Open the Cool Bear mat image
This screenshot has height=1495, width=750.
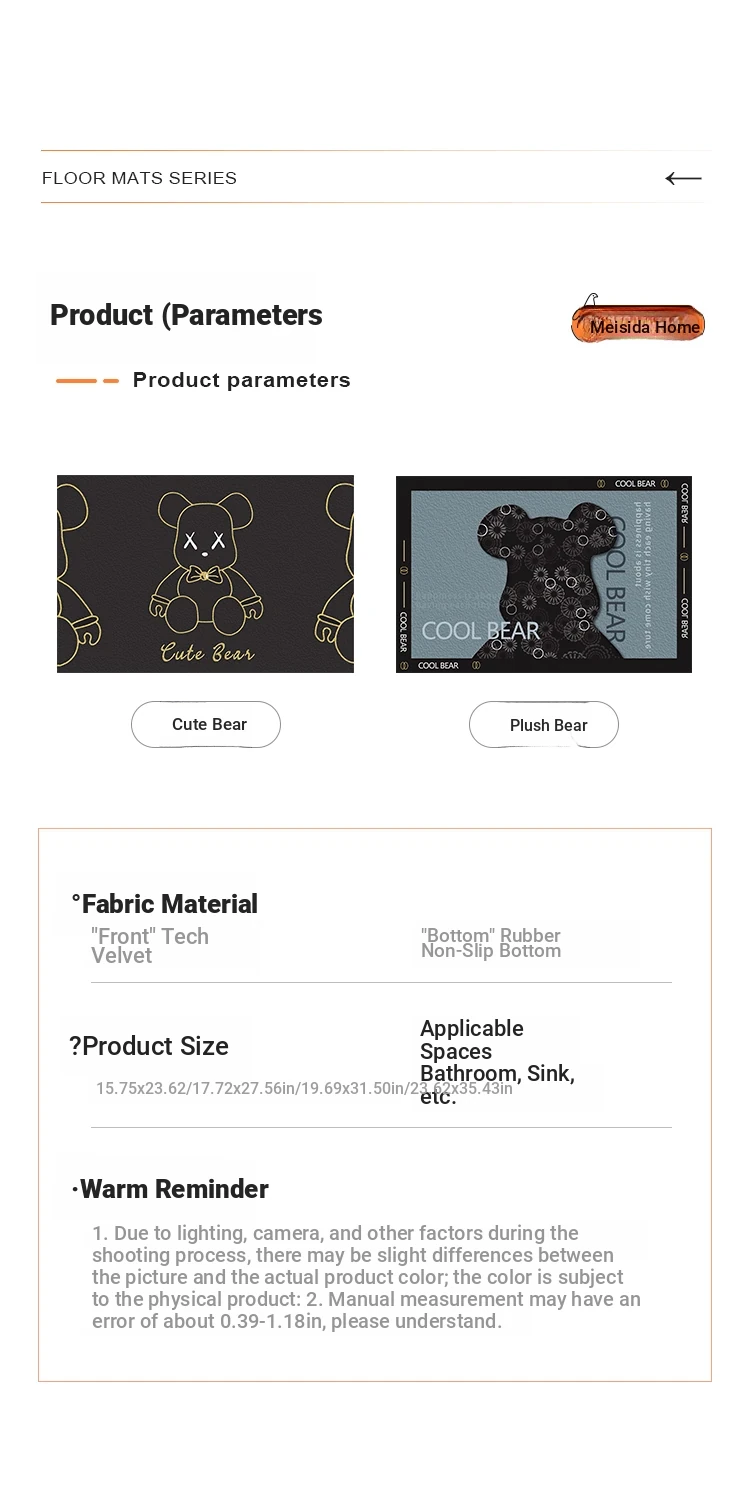click(544, 574)
